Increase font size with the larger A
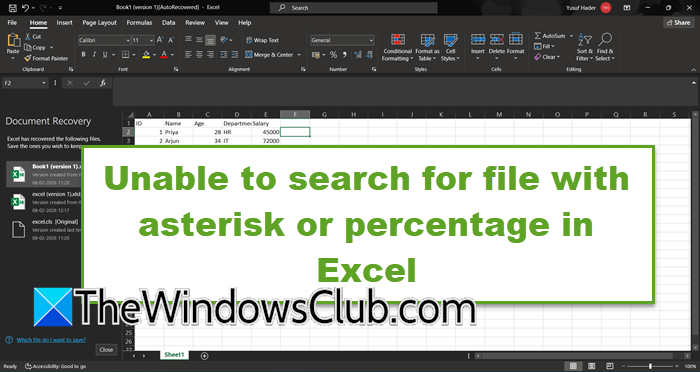Image resolution: width=700 pixels, height=372 pixels. point(160,40)
